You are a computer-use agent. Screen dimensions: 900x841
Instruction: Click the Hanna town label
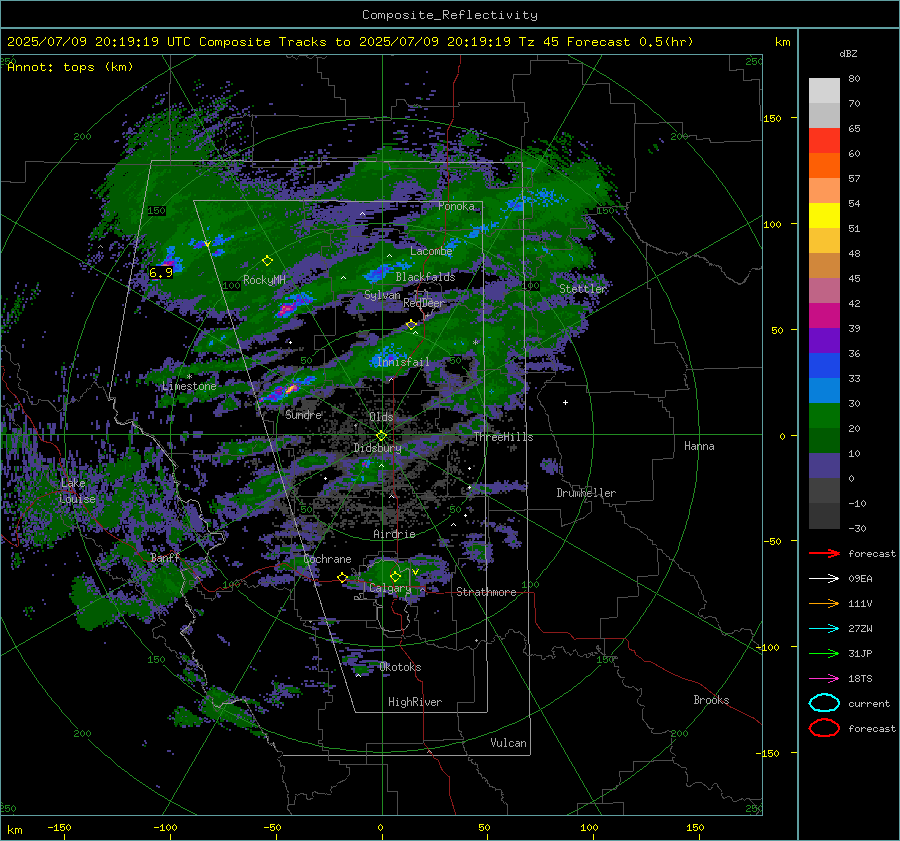pos(699,446)
